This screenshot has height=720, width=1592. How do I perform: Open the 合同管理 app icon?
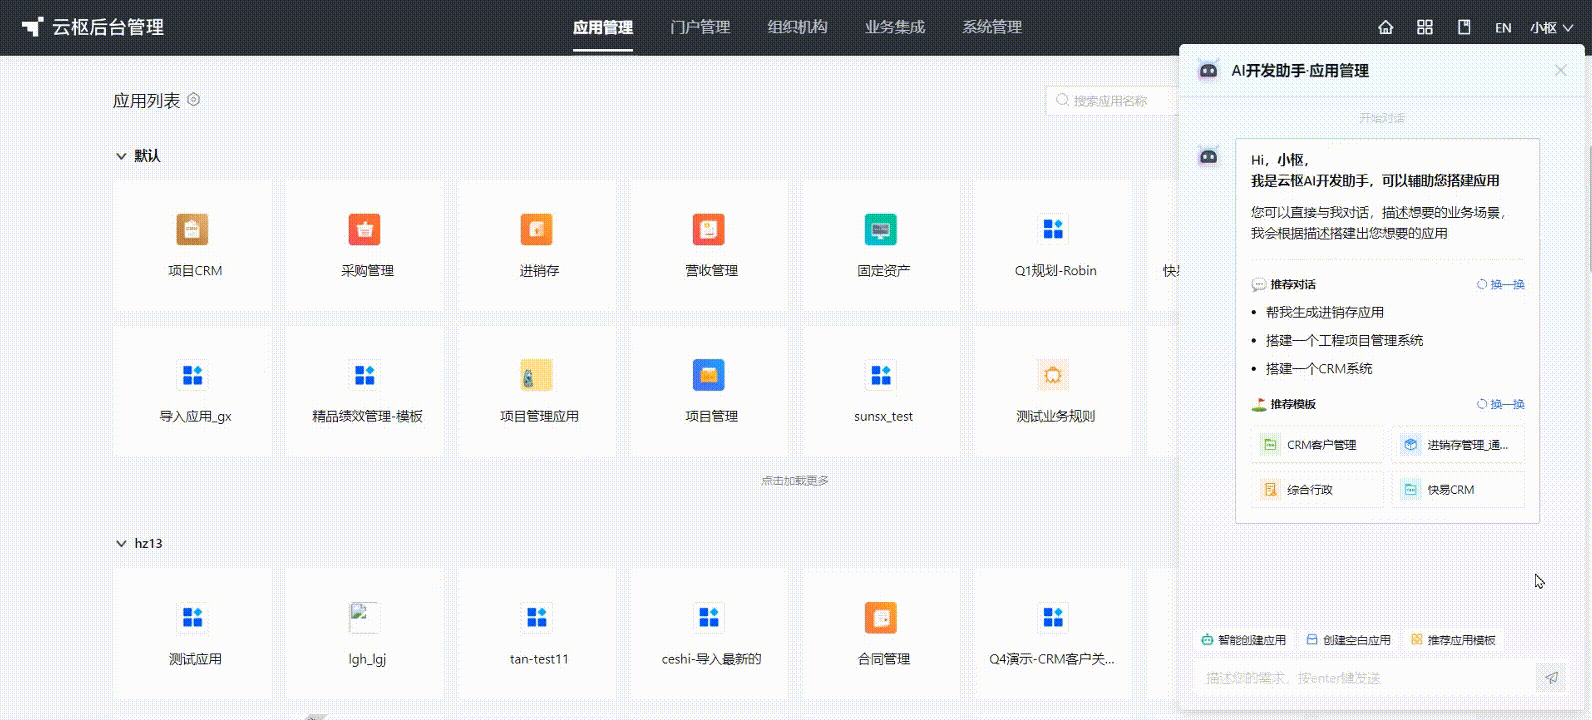coord(881,618)
